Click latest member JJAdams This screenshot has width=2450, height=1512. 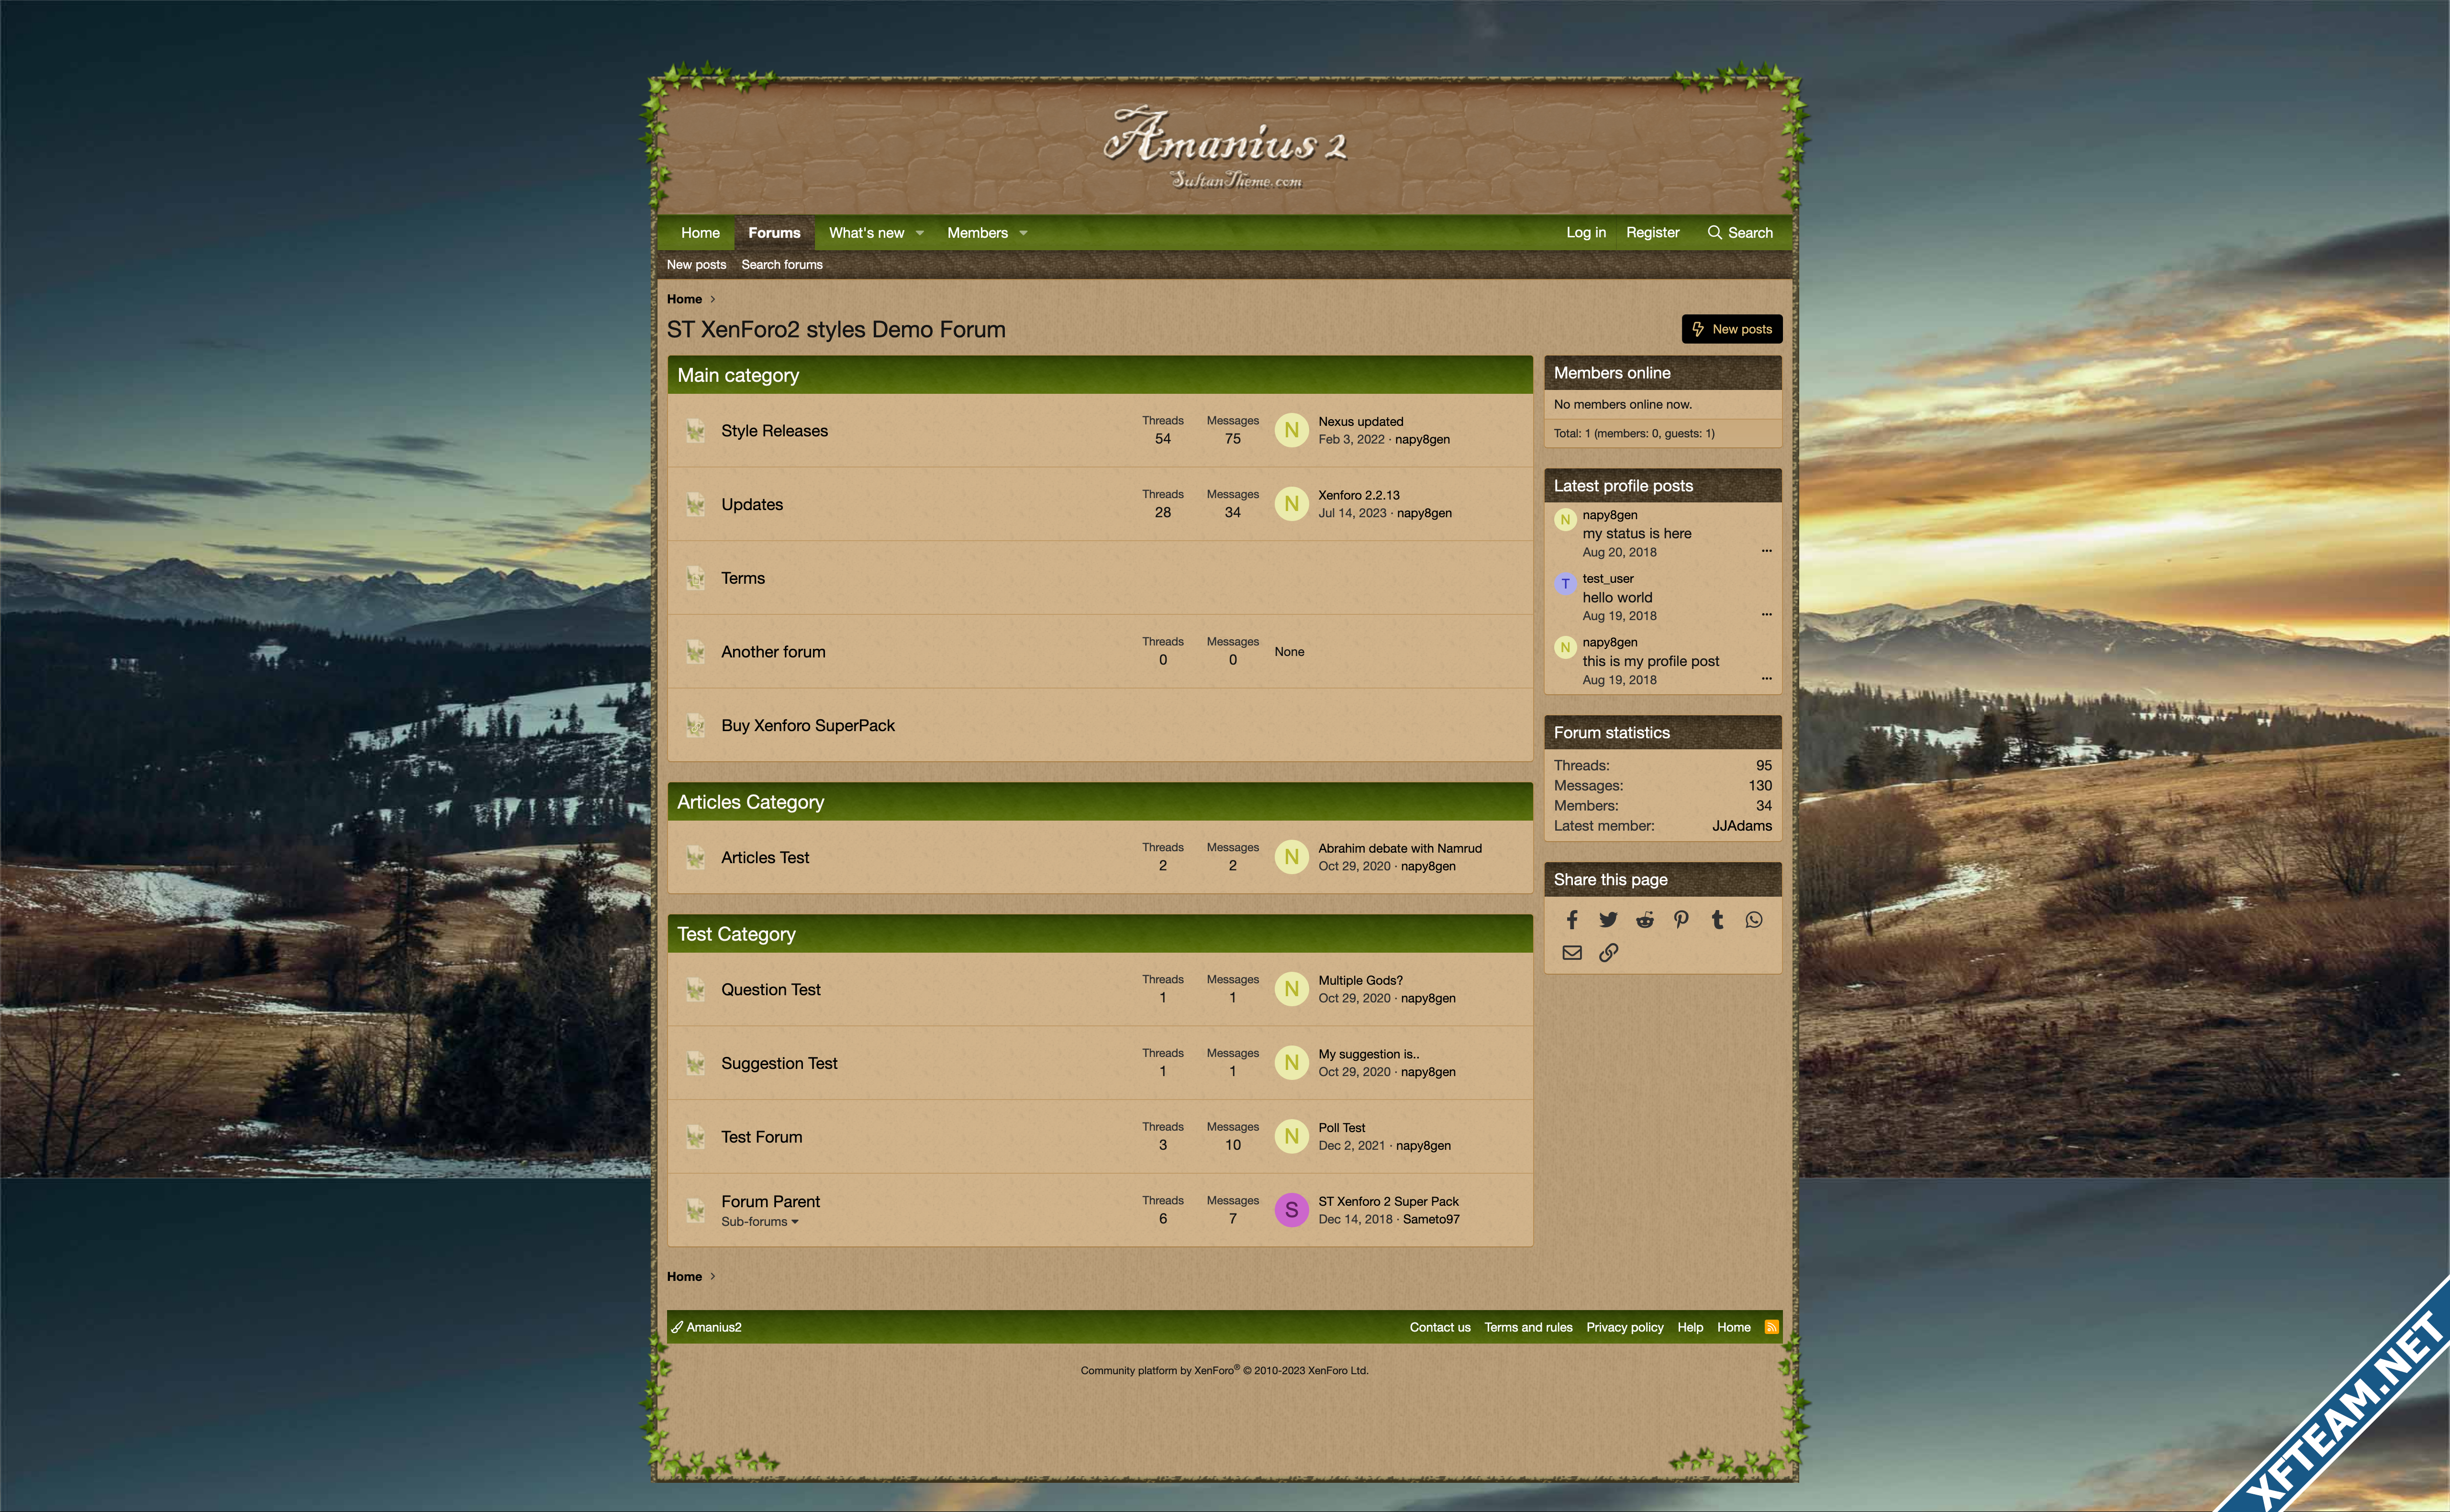coord(1741,826)
